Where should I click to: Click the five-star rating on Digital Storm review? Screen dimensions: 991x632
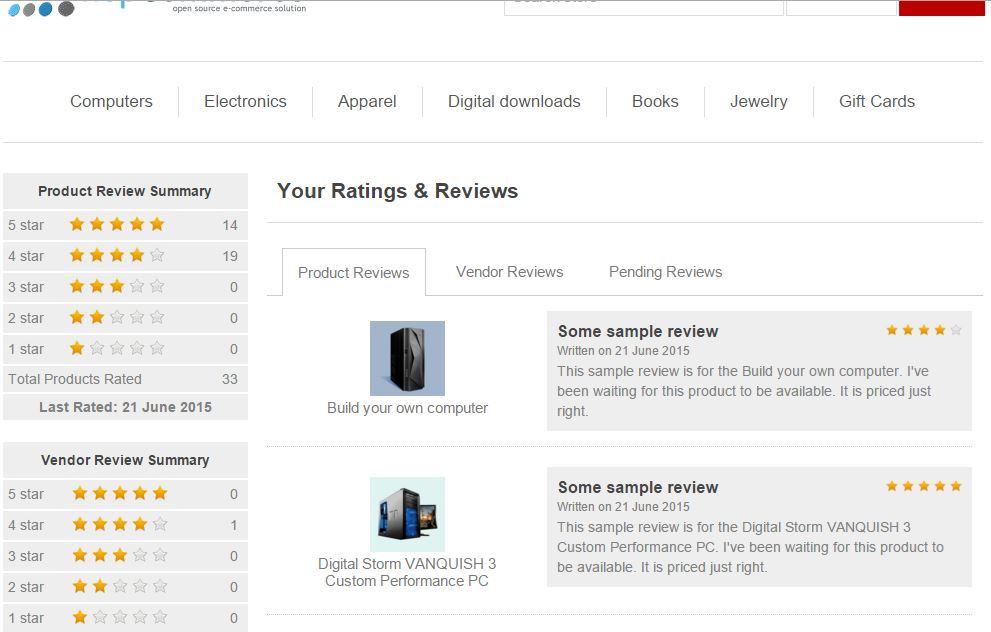(x=923, y=486)
